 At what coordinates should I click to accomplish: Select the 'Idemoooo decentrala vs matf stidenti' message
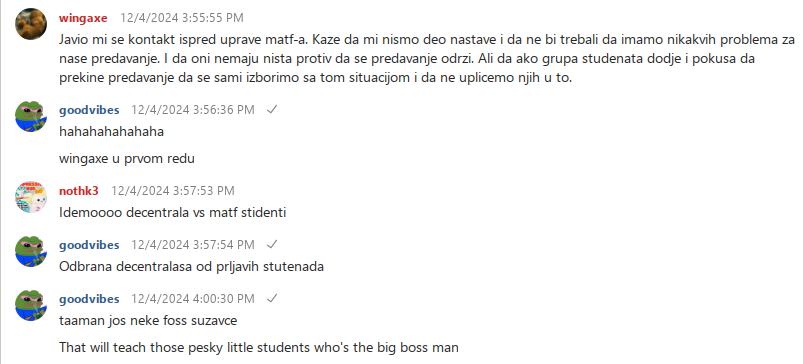point(173,213)
